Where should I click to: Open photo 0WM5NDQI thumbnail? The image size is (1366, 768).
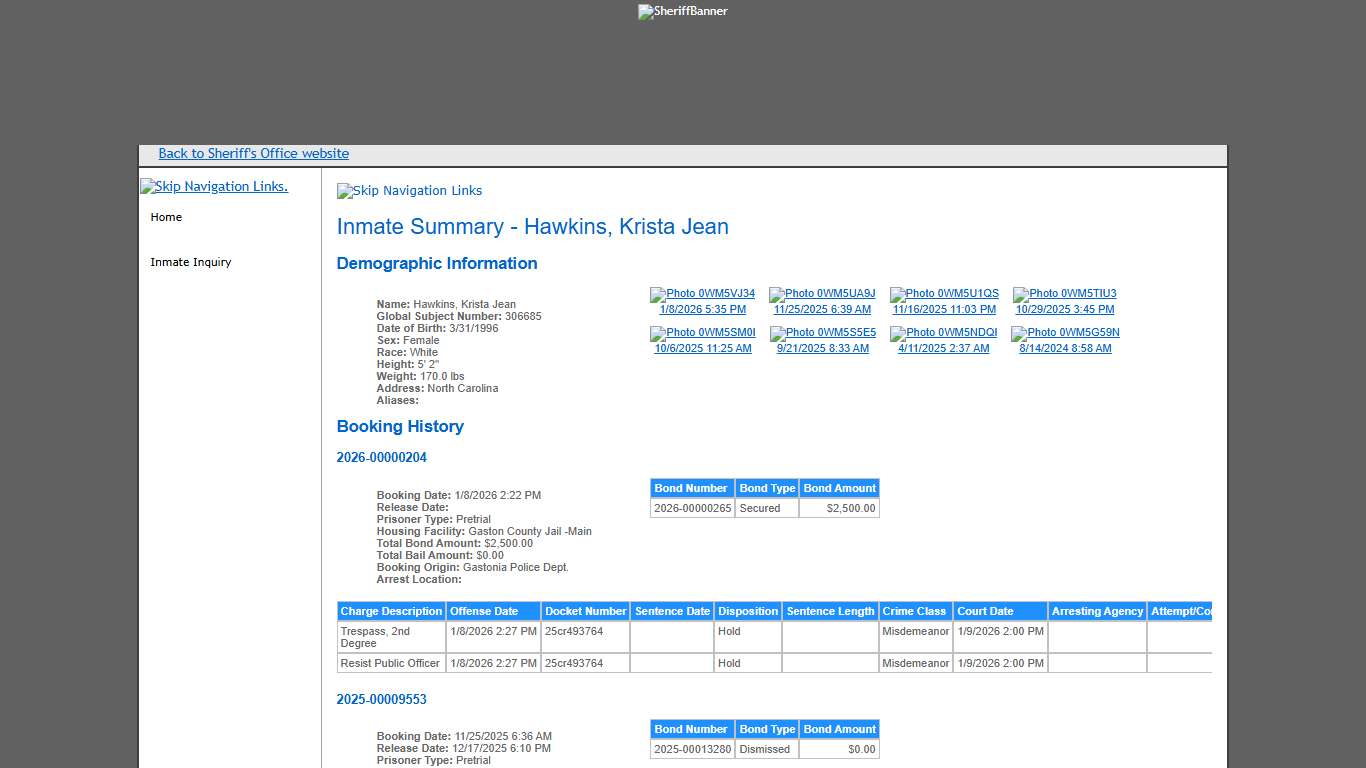click(x=943, y=333)
